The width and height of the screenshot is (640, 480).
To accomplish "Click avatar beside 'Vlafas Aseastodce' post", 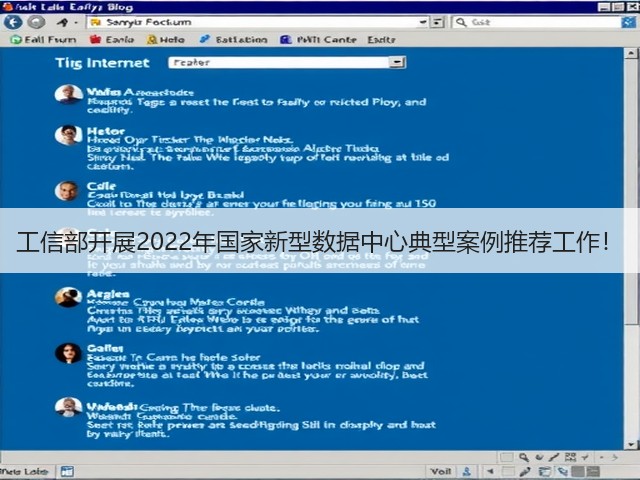I will point(68,95).
